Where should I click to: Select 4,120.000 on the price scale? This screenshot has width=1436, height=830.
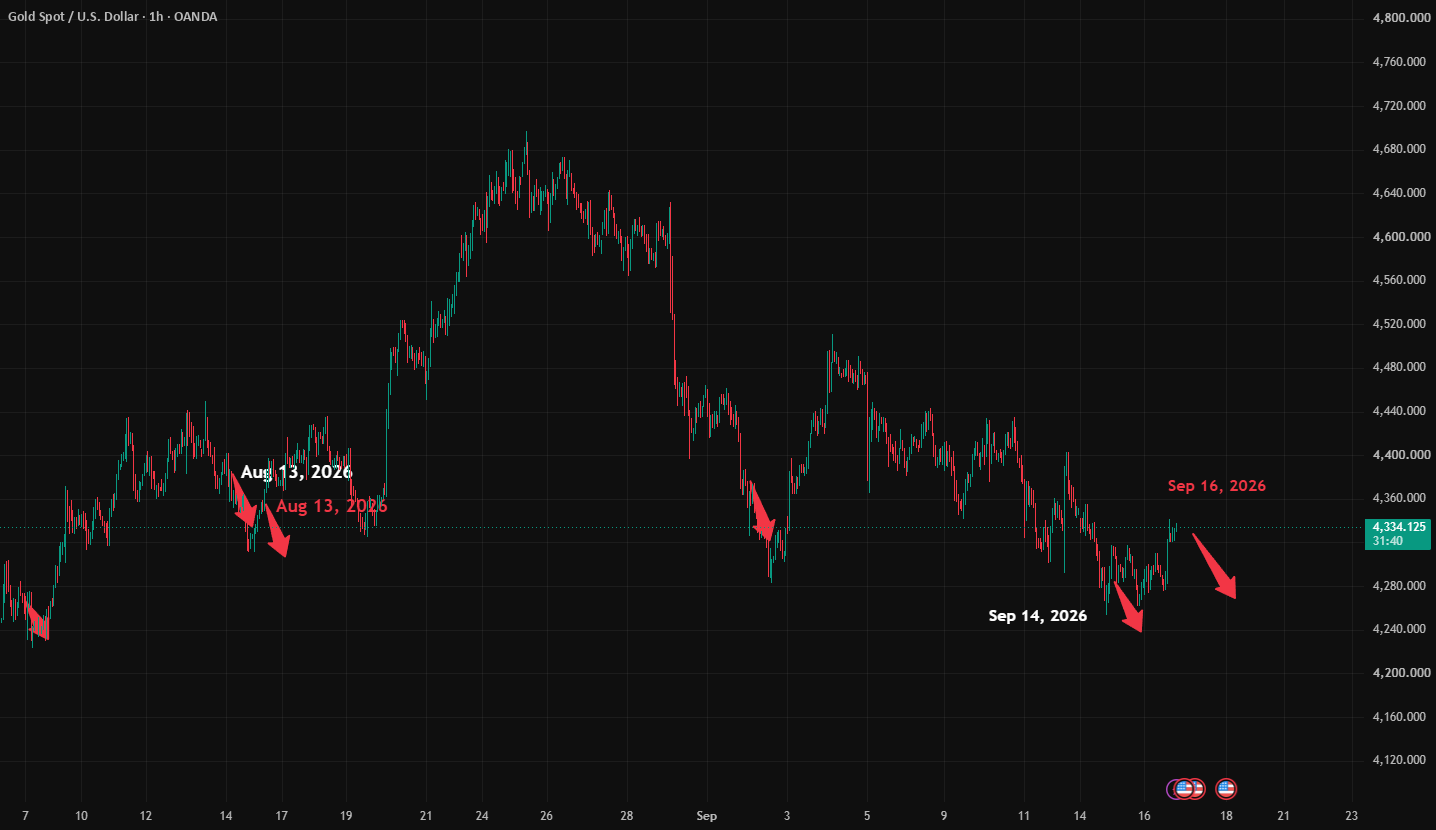[x=1398, y=760]
